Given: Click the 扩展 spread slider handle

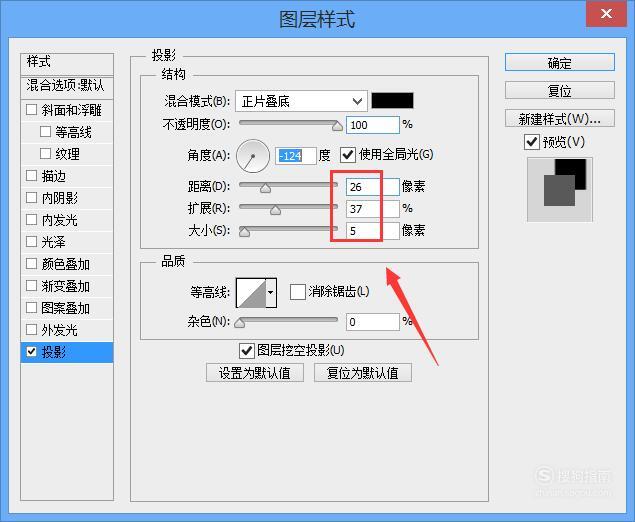Looking at the screenshot, I should point(275,210).
